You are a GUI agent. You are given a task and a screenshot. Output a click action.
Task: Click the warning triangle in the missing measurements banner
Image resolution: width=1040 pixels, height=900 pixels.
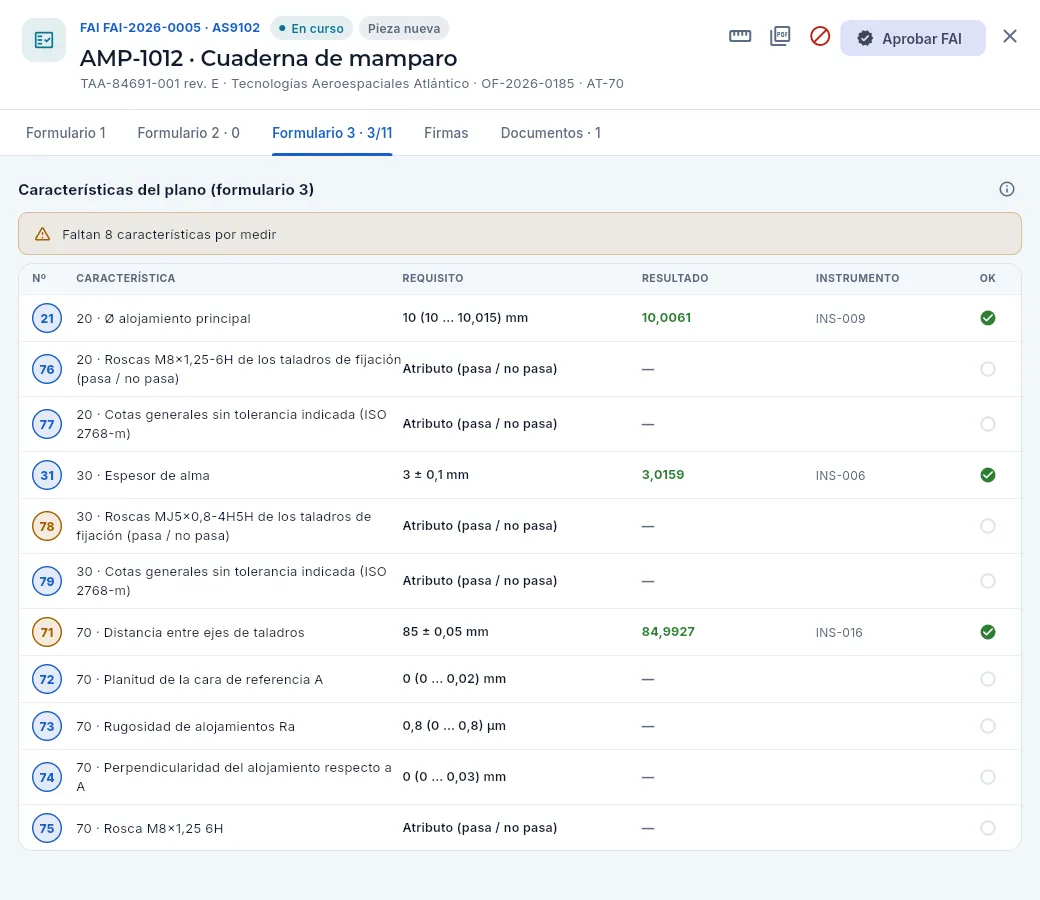point(42,234)
